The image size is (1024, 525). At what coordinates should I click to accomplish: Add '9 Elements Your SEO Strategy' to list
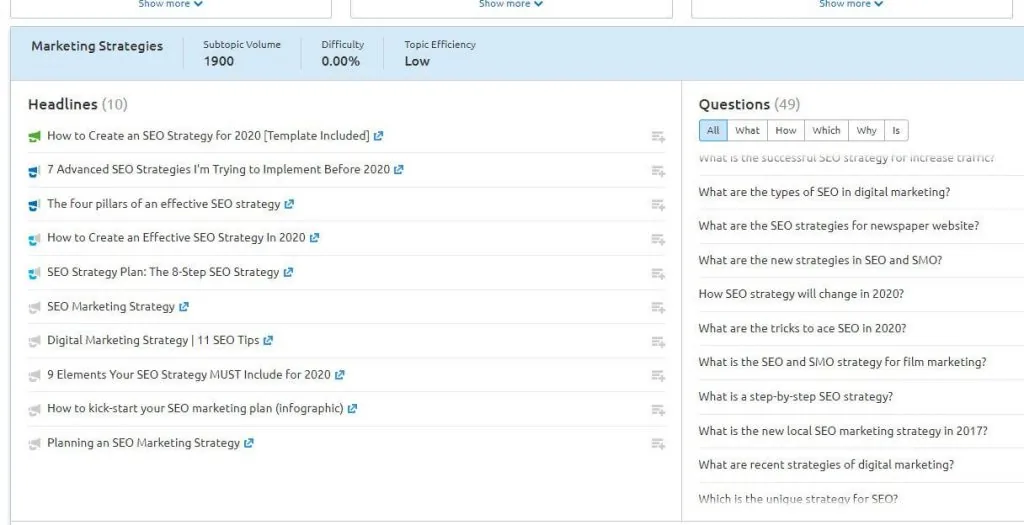click(x=658, y=375)
